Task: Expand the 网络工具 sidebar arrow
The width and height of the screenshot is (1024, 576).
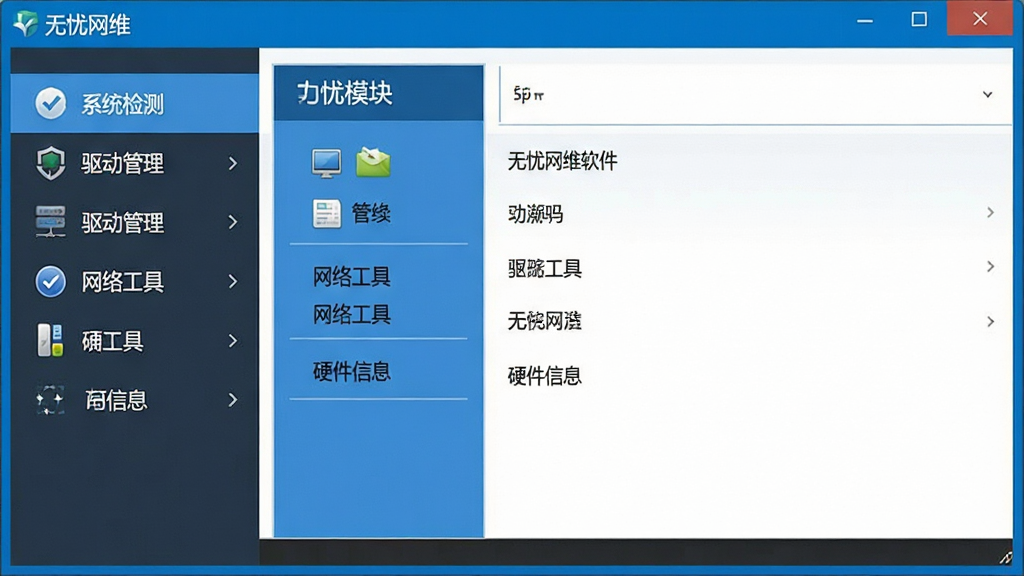Action: [x=233, y=281]
